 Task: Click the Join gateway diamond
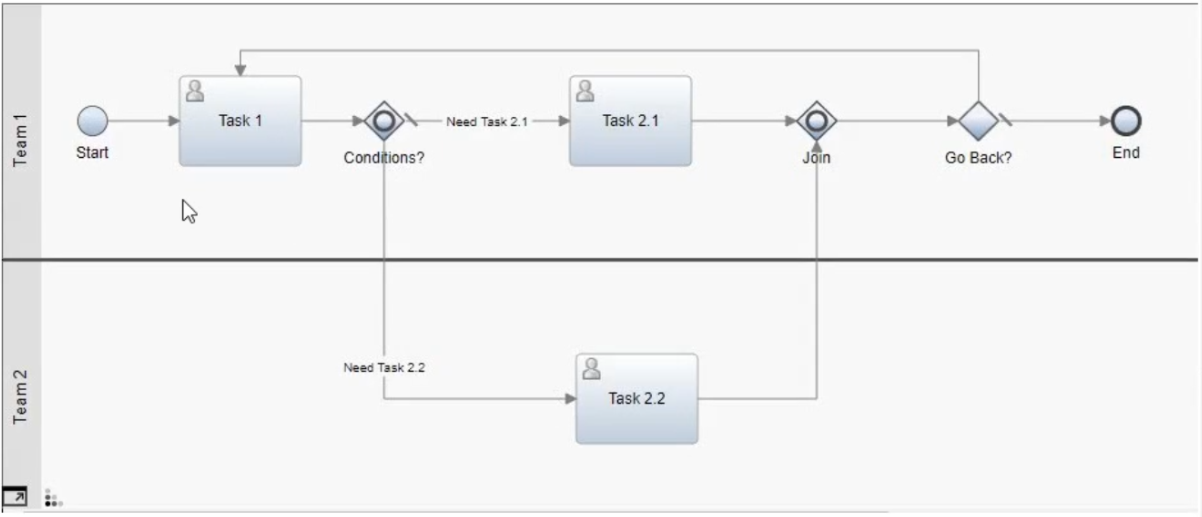[x=818, y=122]
